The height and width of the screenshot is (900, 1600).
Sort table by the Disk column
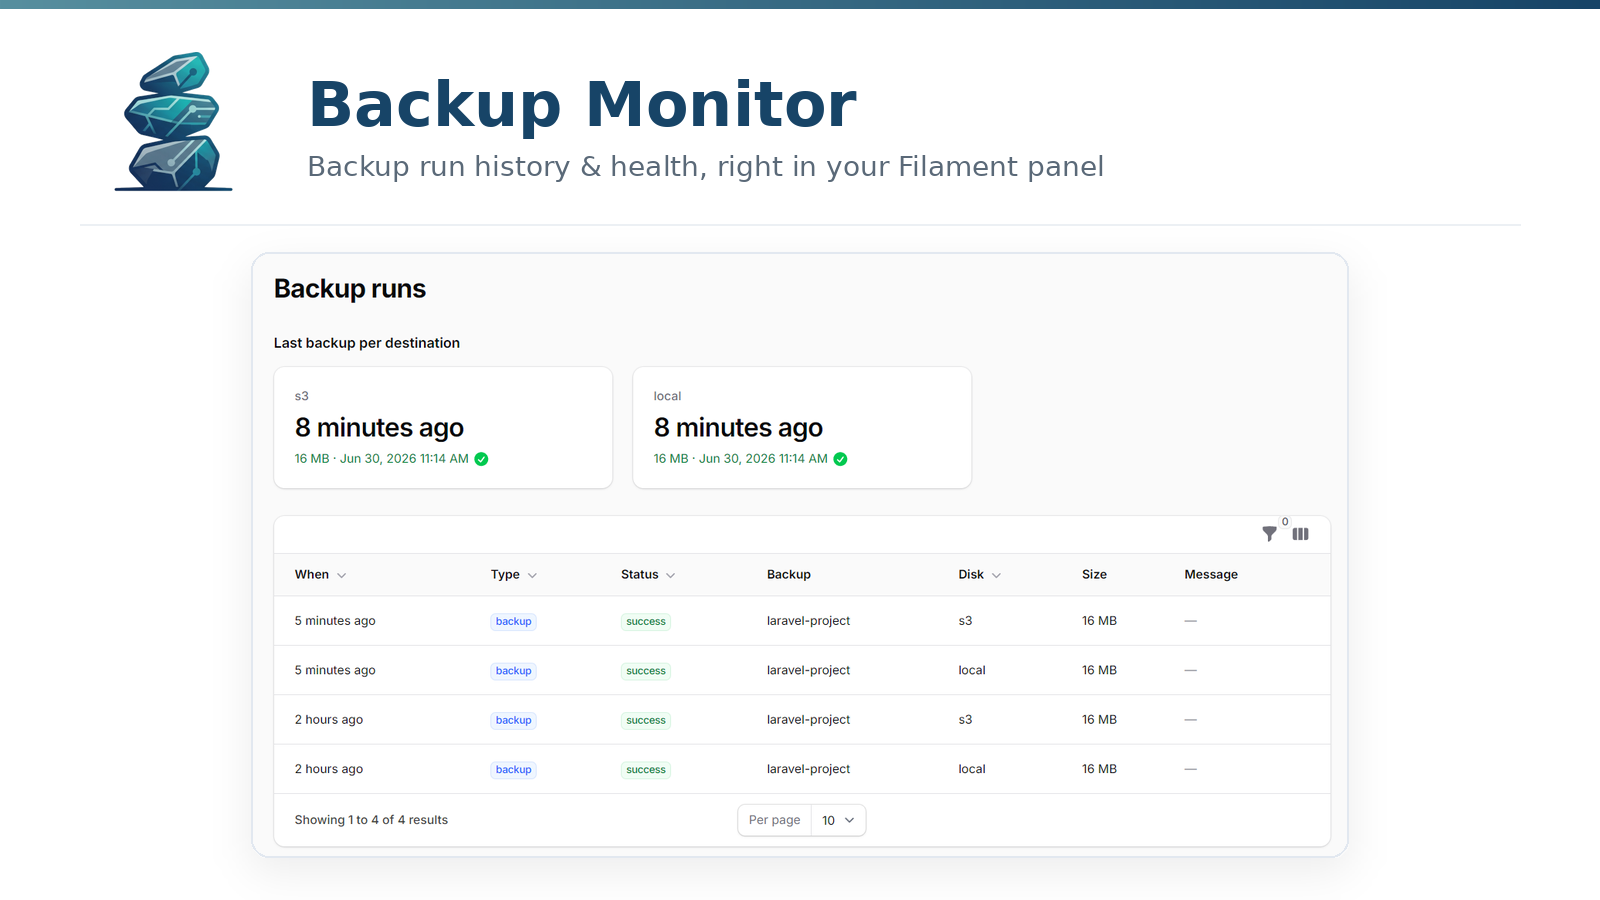pos(980,575)
